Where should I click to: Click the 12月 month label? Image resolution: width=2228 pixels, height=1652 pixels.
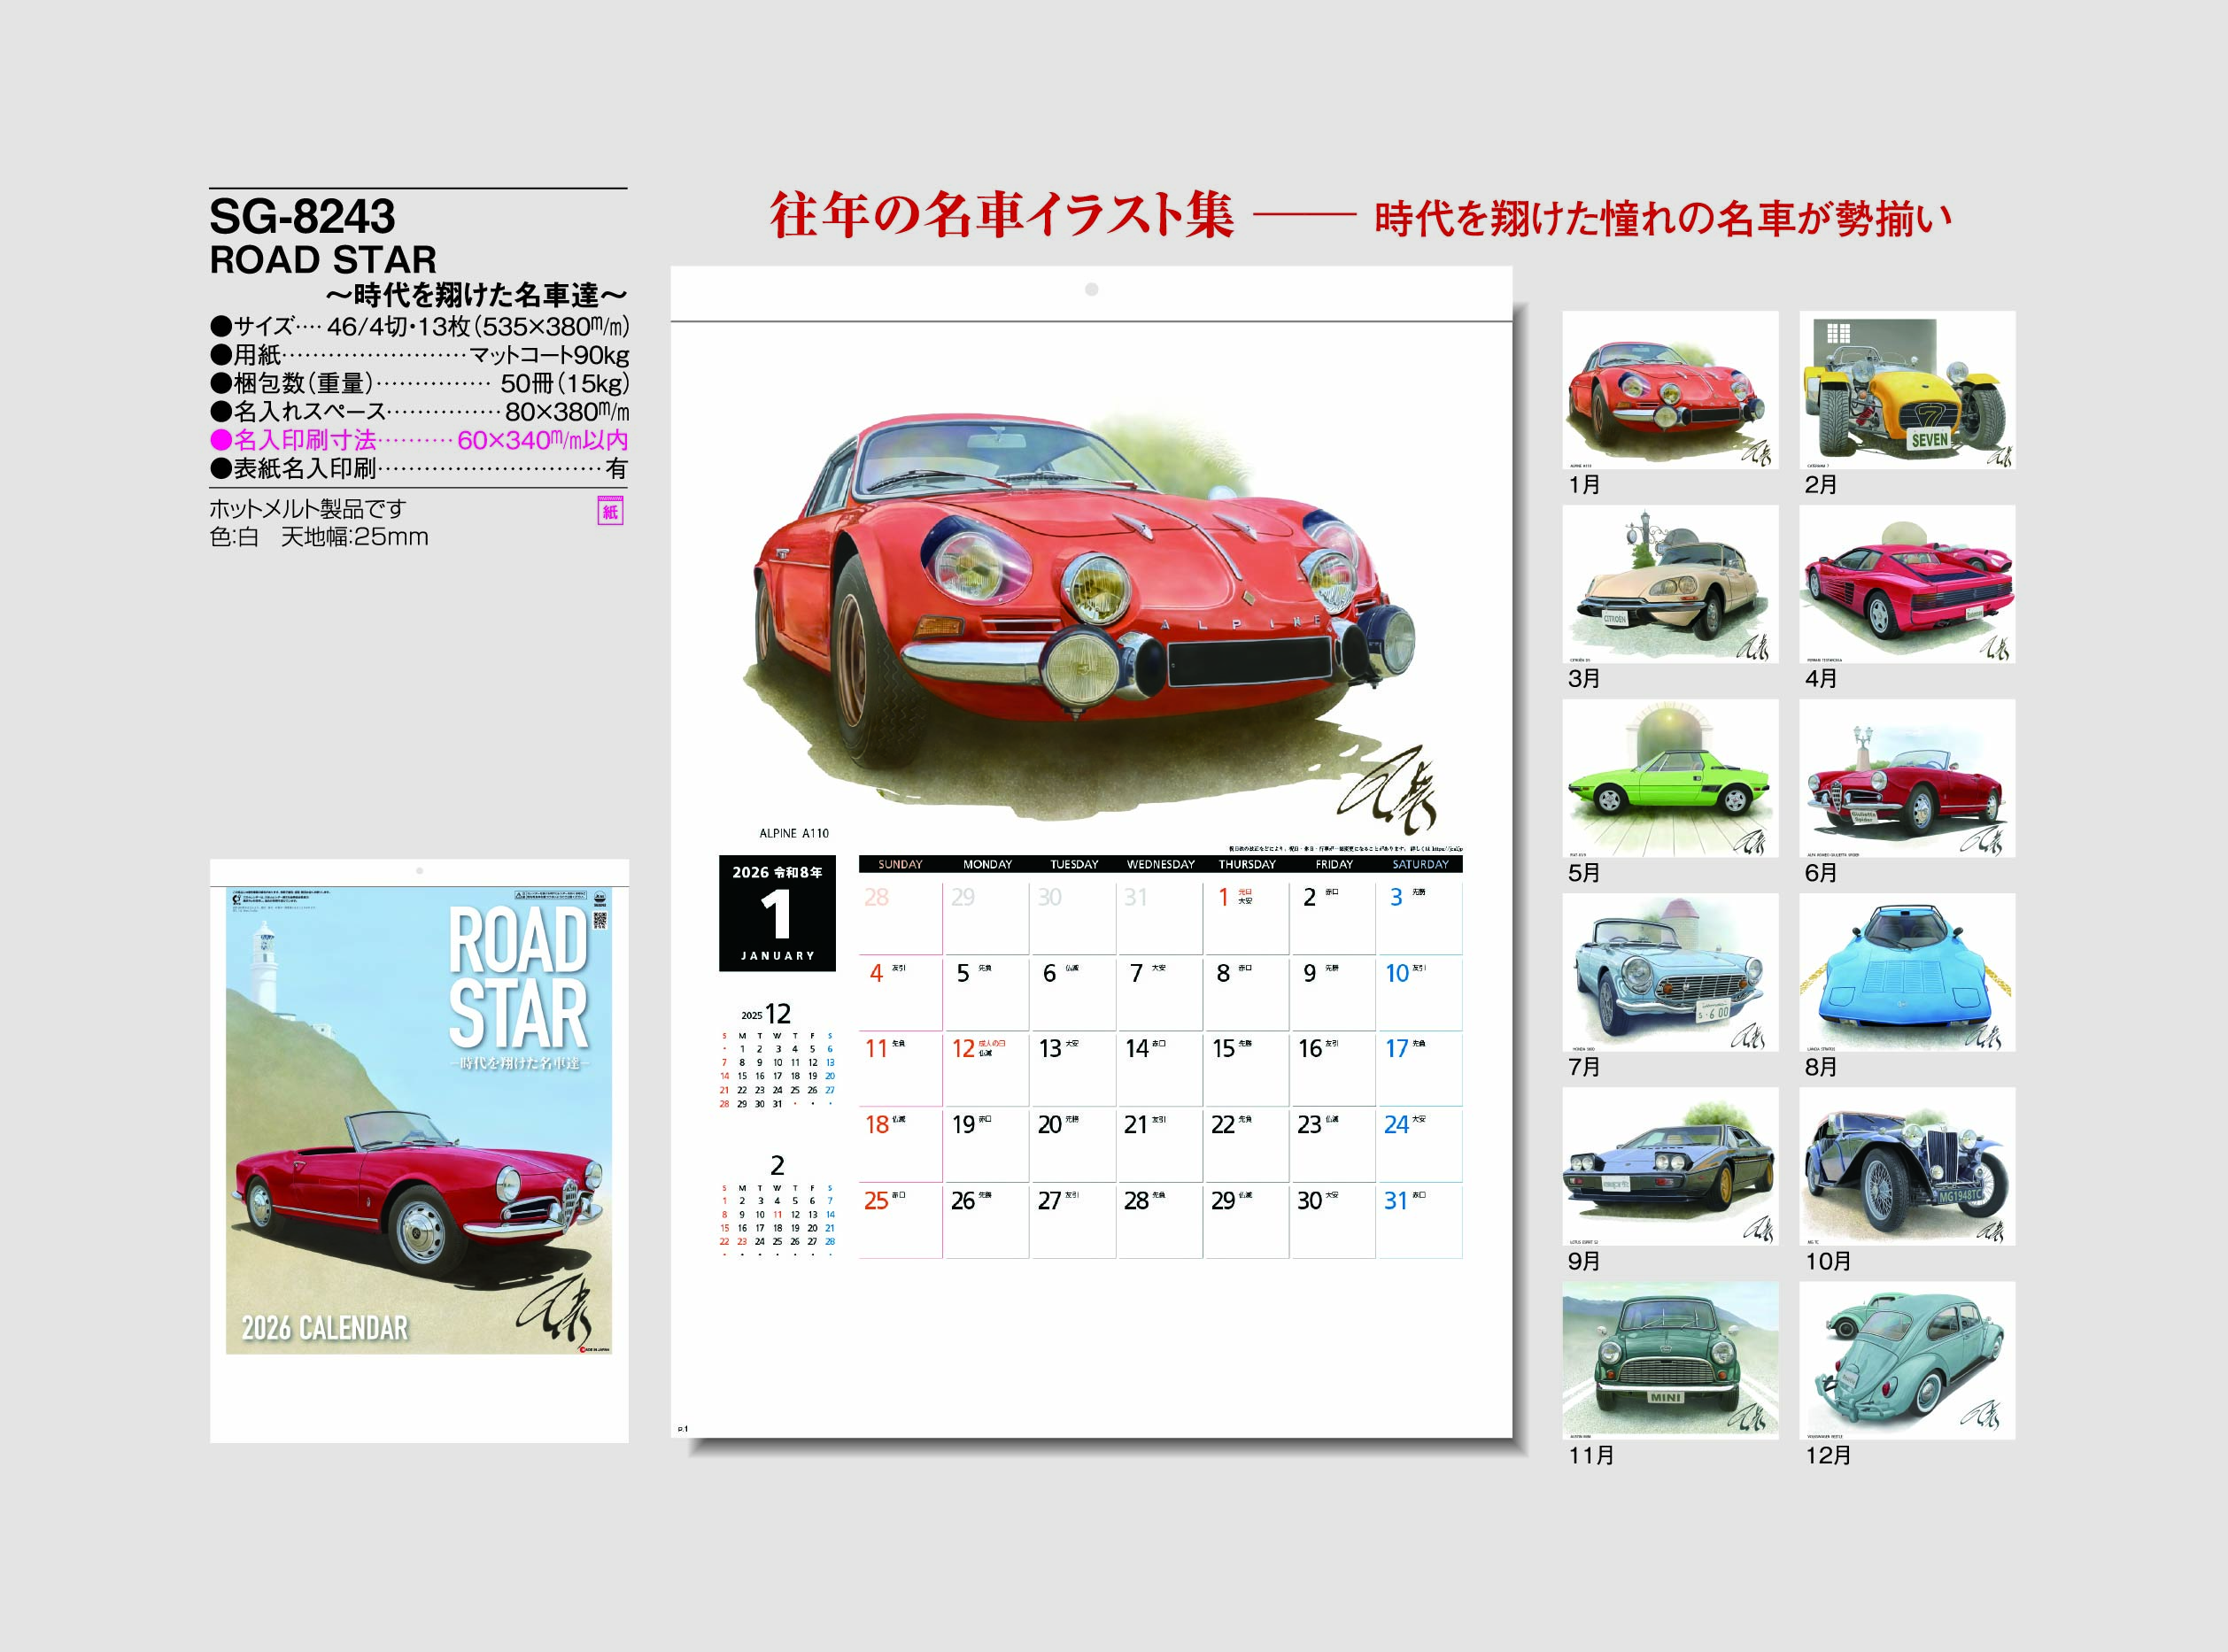coord(1828,1455)
